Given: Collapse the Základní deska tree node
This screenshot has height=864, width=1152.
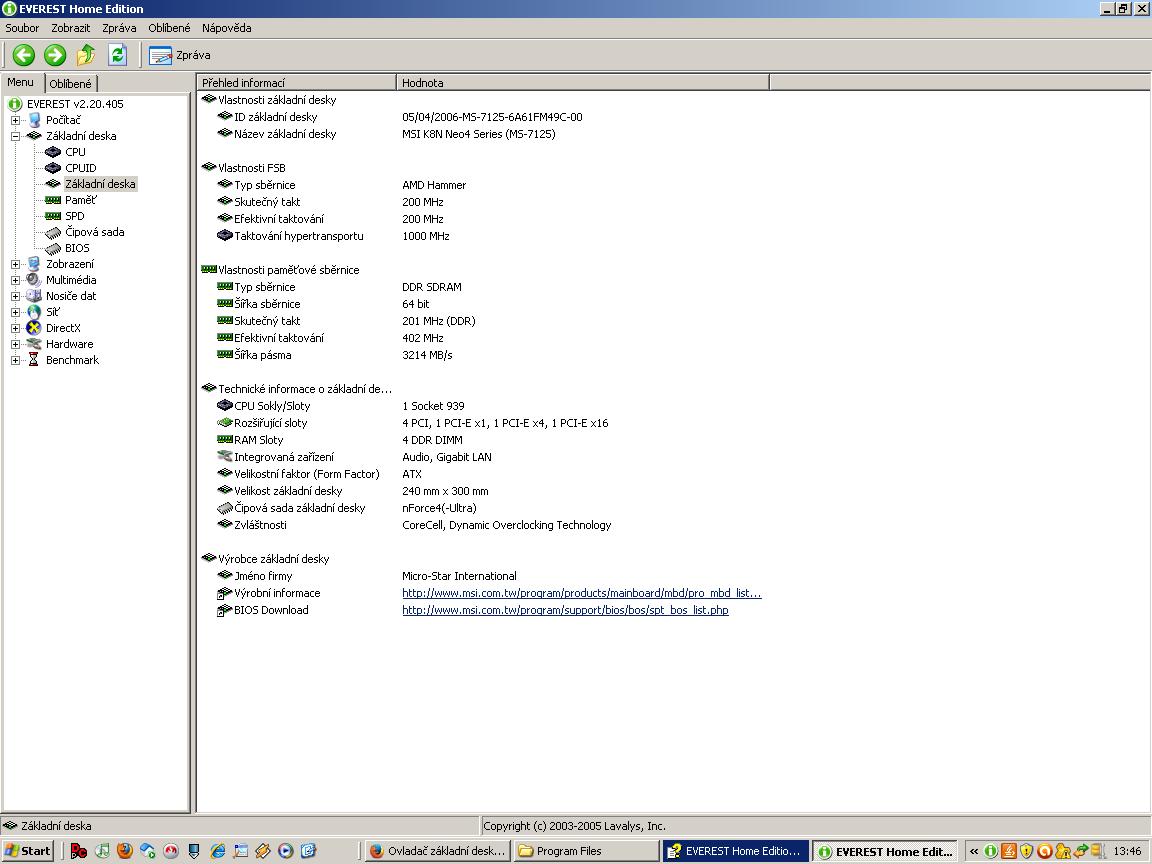Looking at the screenshot, I should click(x=15, y=136).
